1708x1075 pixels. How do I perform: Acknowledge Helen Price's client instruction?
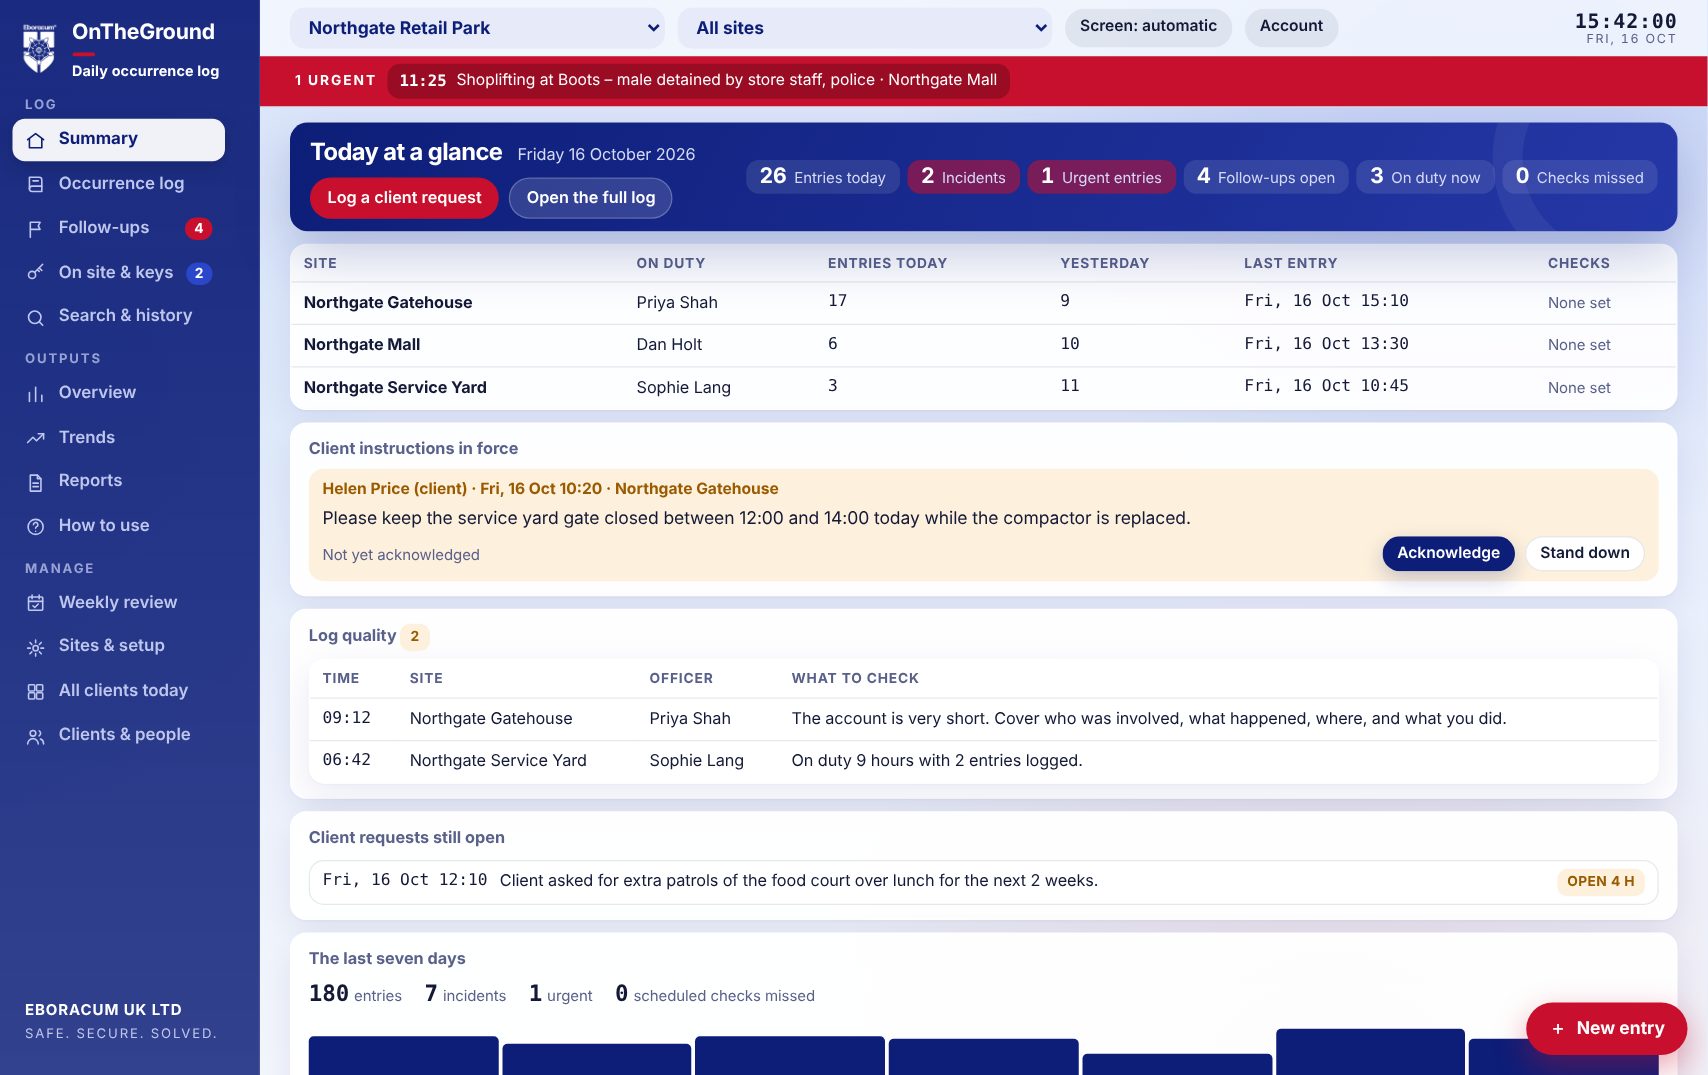point(1448,553)
